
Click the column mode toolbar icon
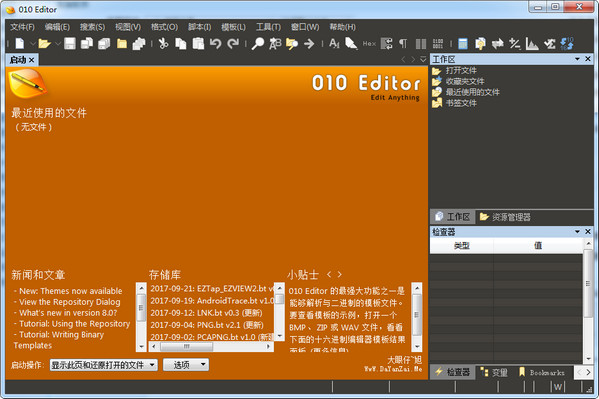pos(421,44)
